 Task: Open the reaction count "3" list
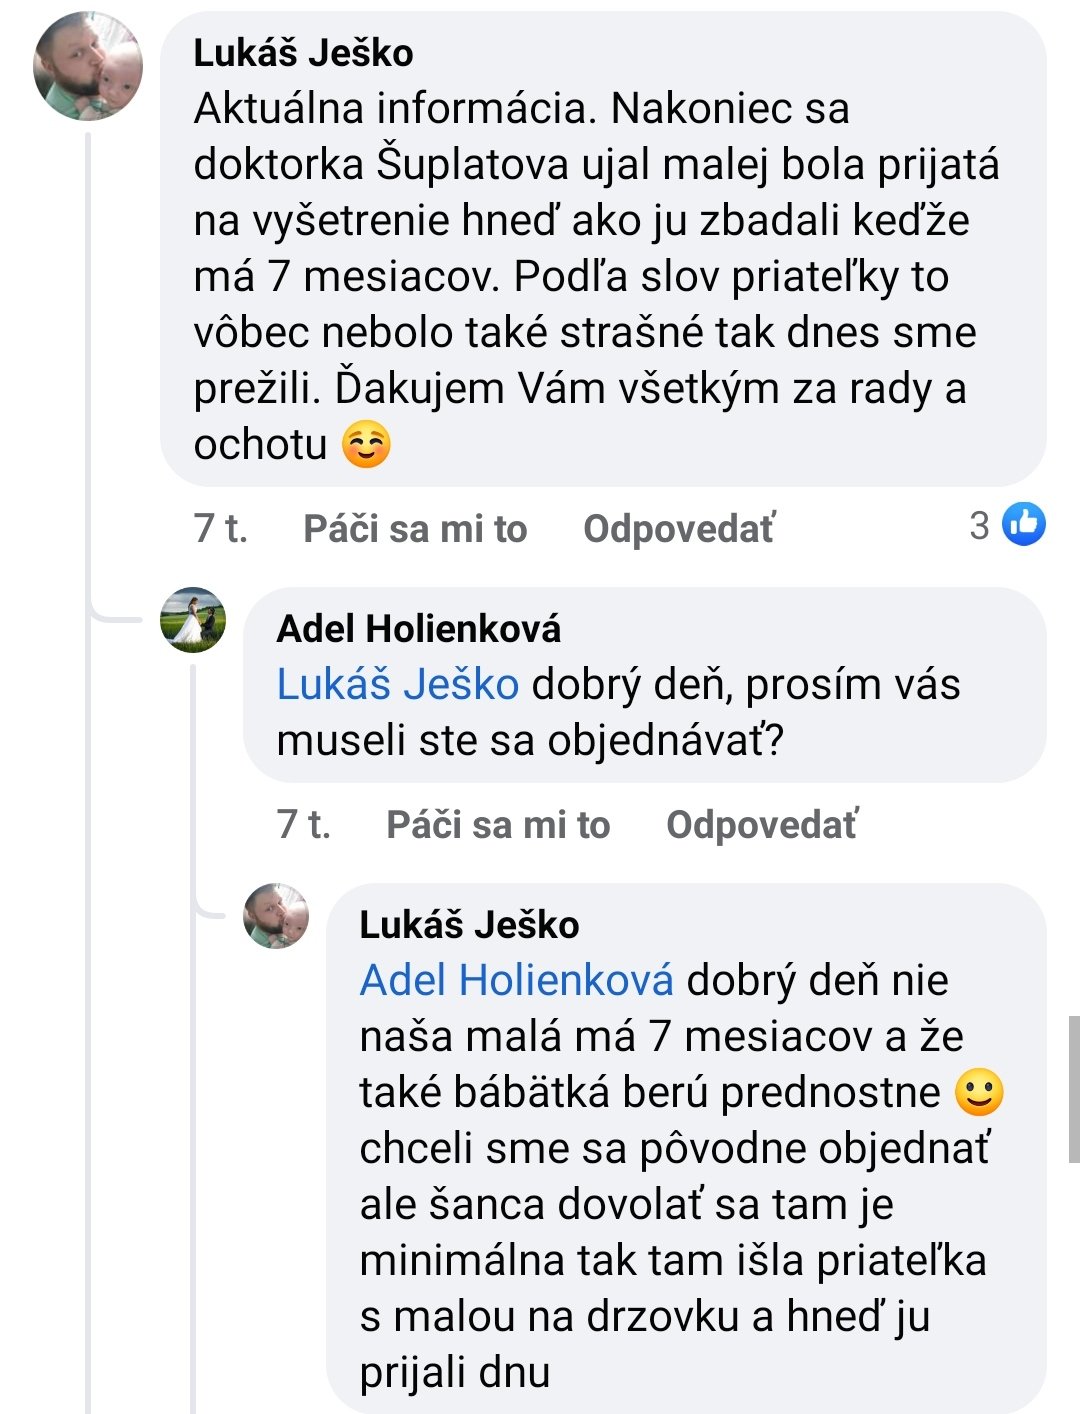[x=979, y=526]
